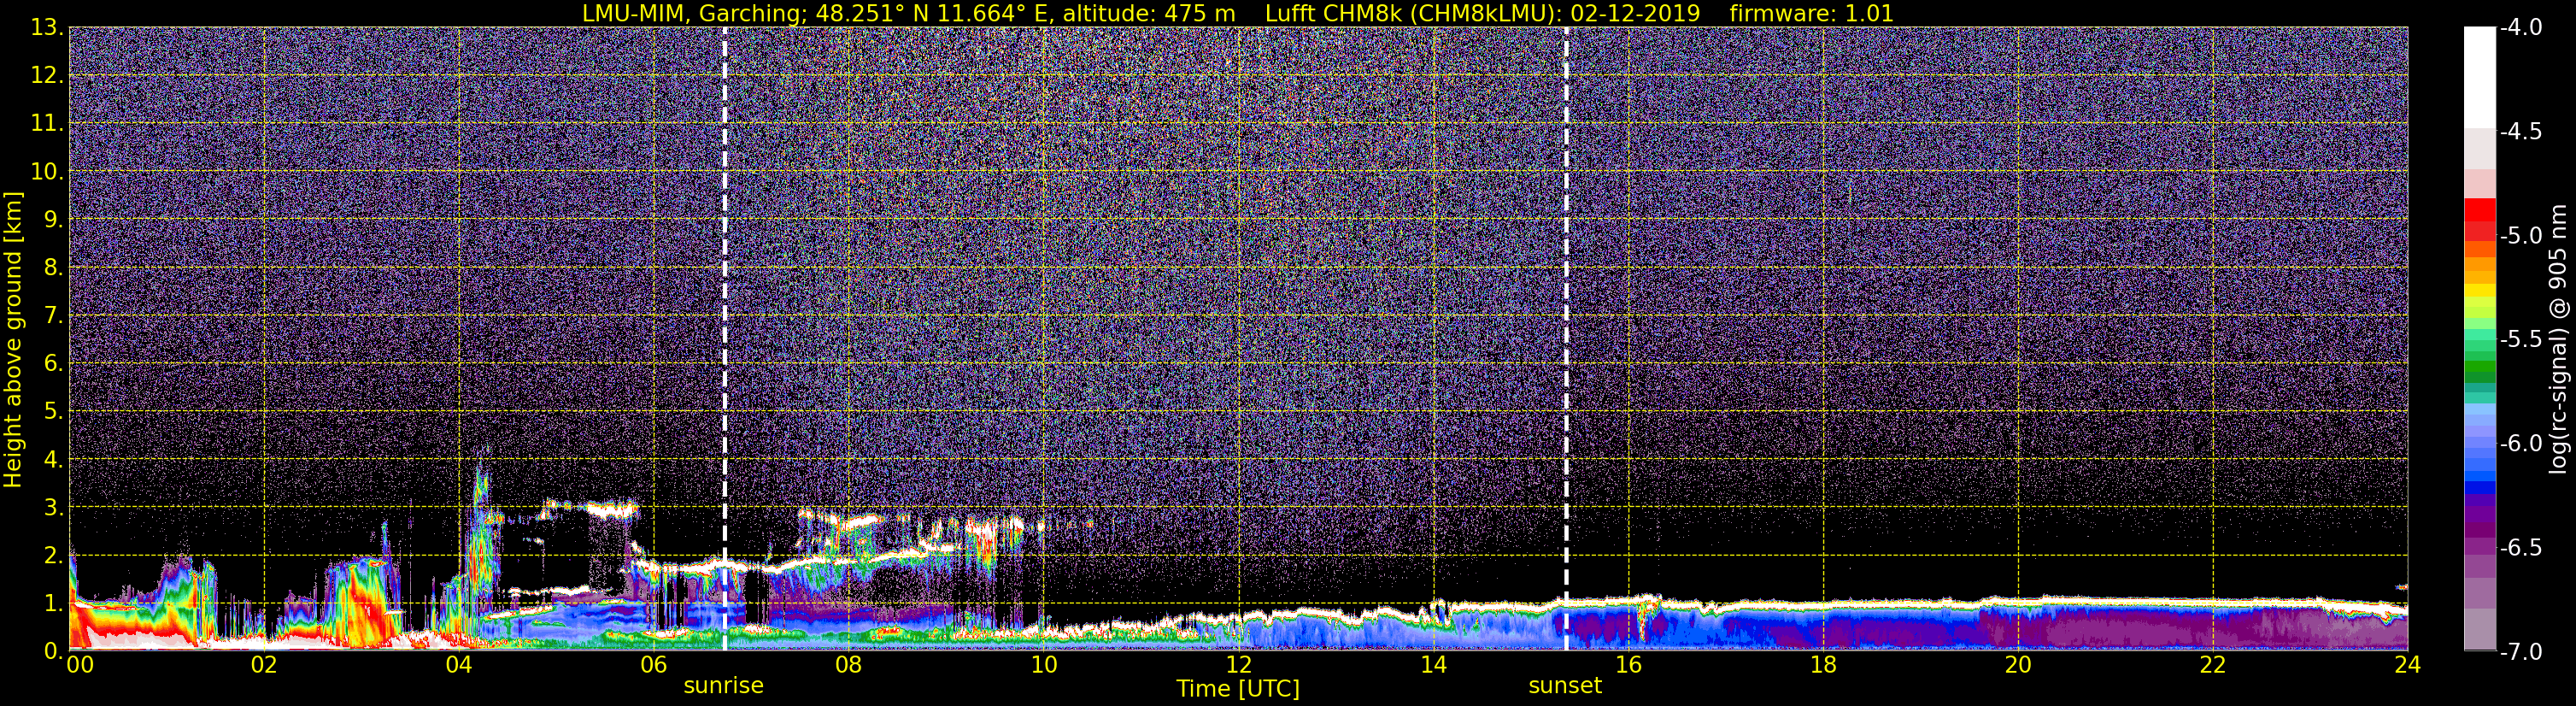
Task: Click the height axis tick label 5
Action: pos(53,411)
